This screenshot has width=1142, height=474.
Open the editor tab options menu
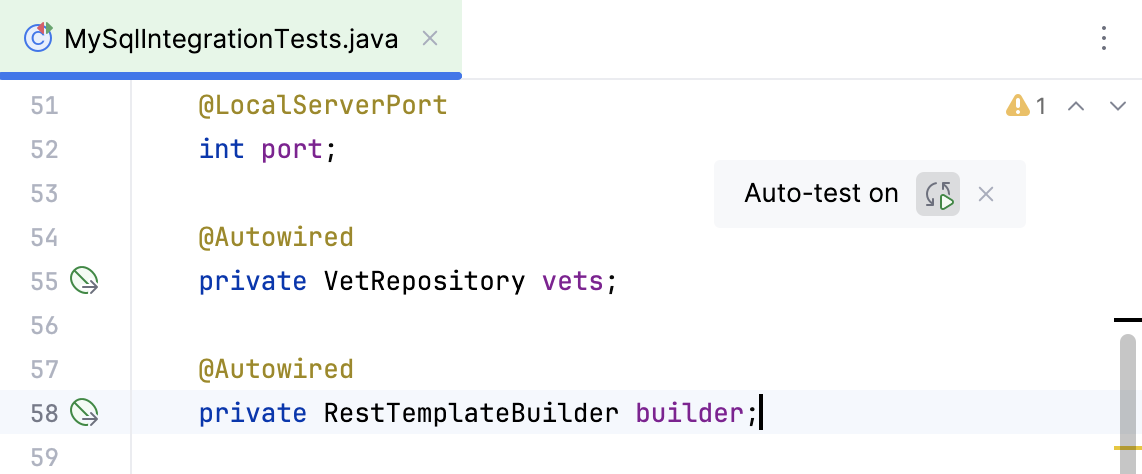1104,39
